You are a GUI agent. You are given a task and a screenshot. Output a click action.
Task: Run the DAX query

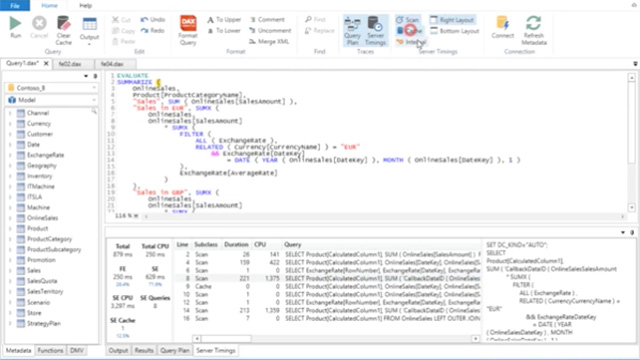(16, 27)
